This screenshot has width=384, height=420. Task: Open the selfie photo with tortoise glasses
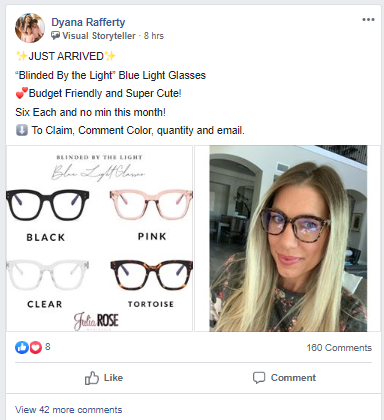tap(288, 238)
